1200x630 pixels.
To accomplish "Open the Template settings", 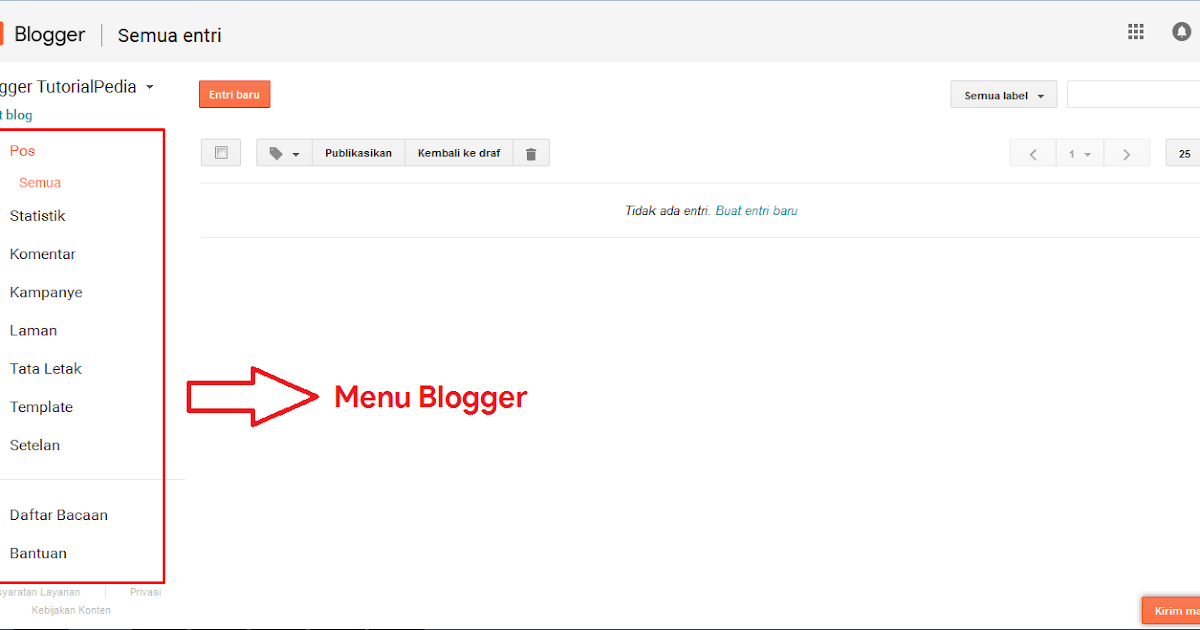I will point(41,407).
